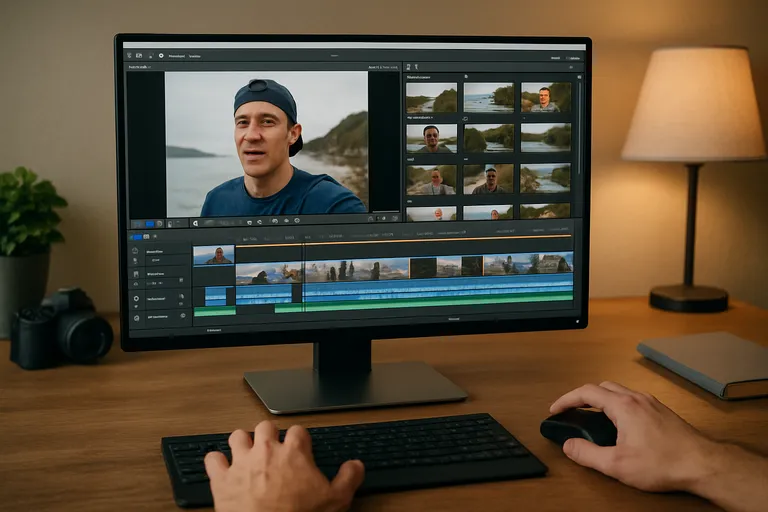Toggle the bottom audio track header button

click(x=137, y=315)
